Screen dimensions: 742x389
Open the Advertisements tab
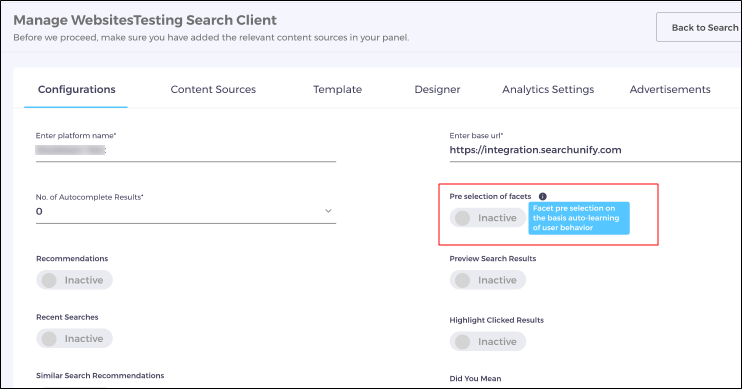pyautogui.click(x=670, y=89)
